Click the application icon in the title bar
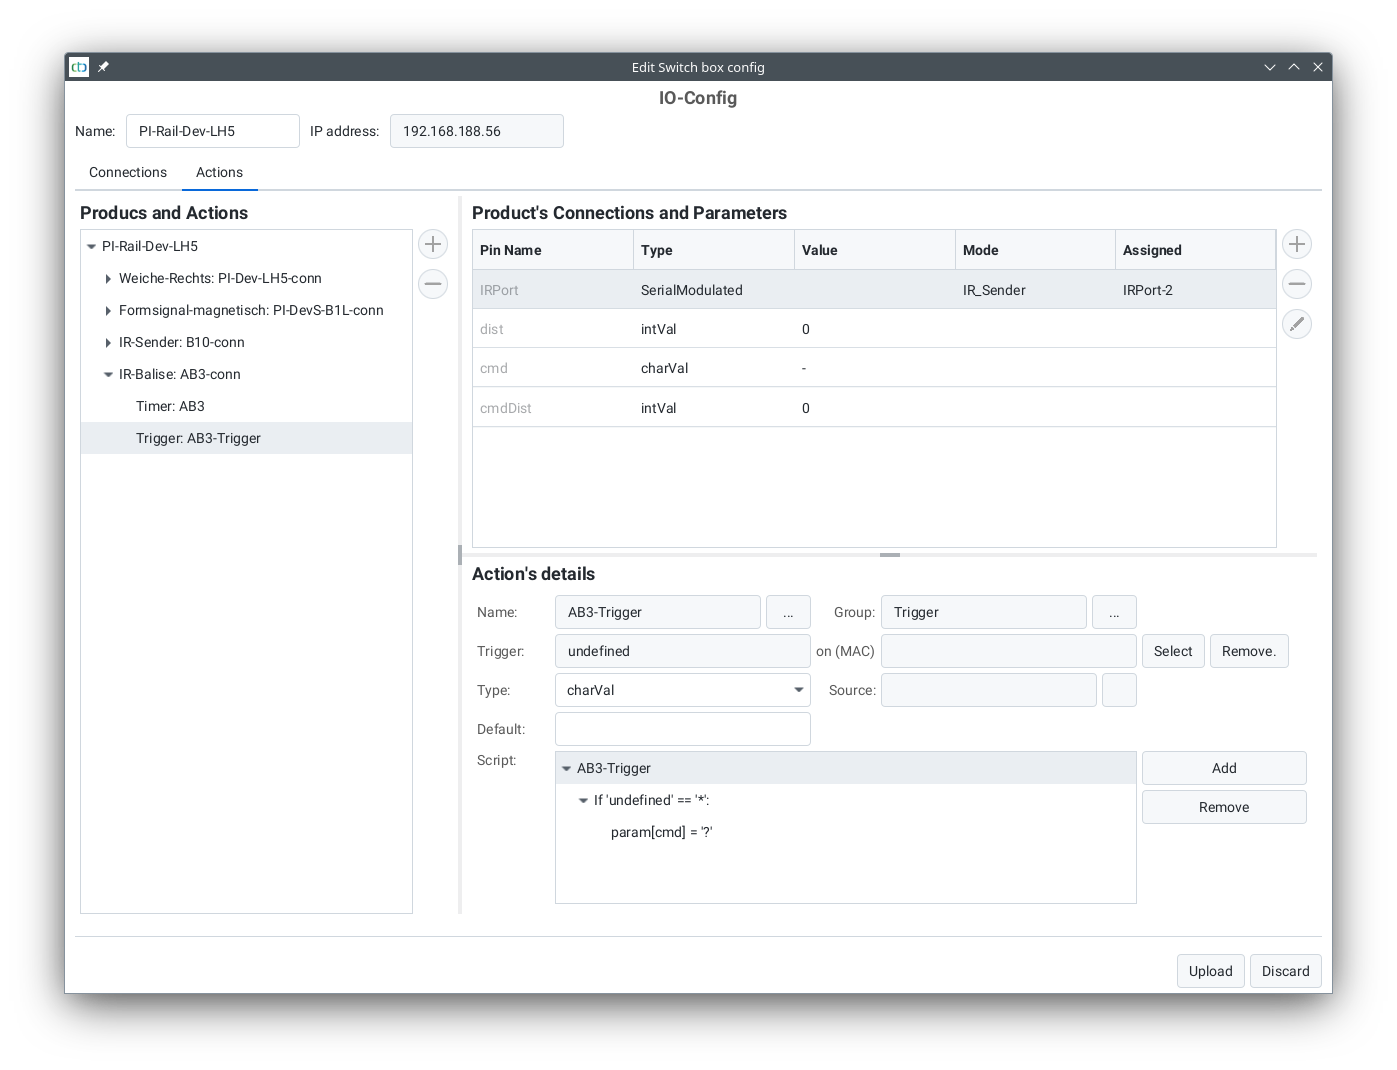The image size is (1397, 1070). (x=79, y=67)
